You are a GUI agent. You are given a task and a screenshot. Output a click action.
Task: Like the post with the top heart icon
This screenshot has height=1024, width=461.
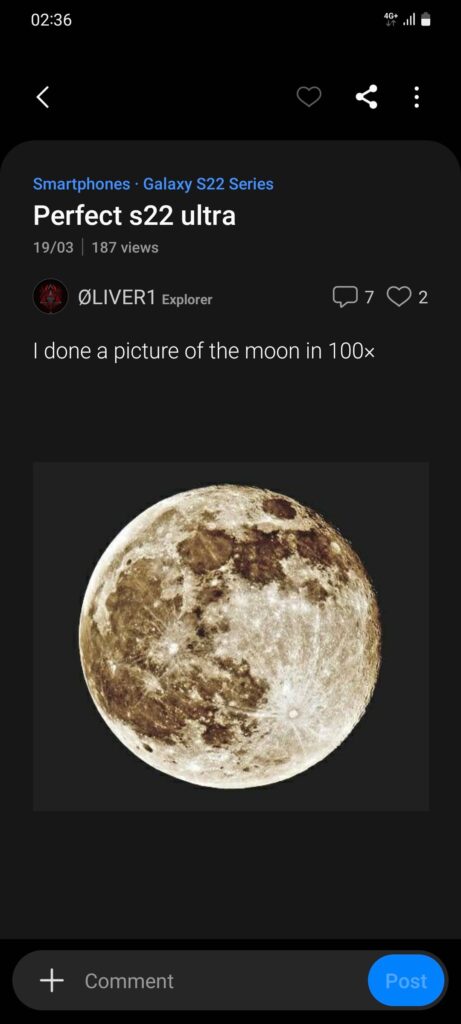[x=309, y=98]
